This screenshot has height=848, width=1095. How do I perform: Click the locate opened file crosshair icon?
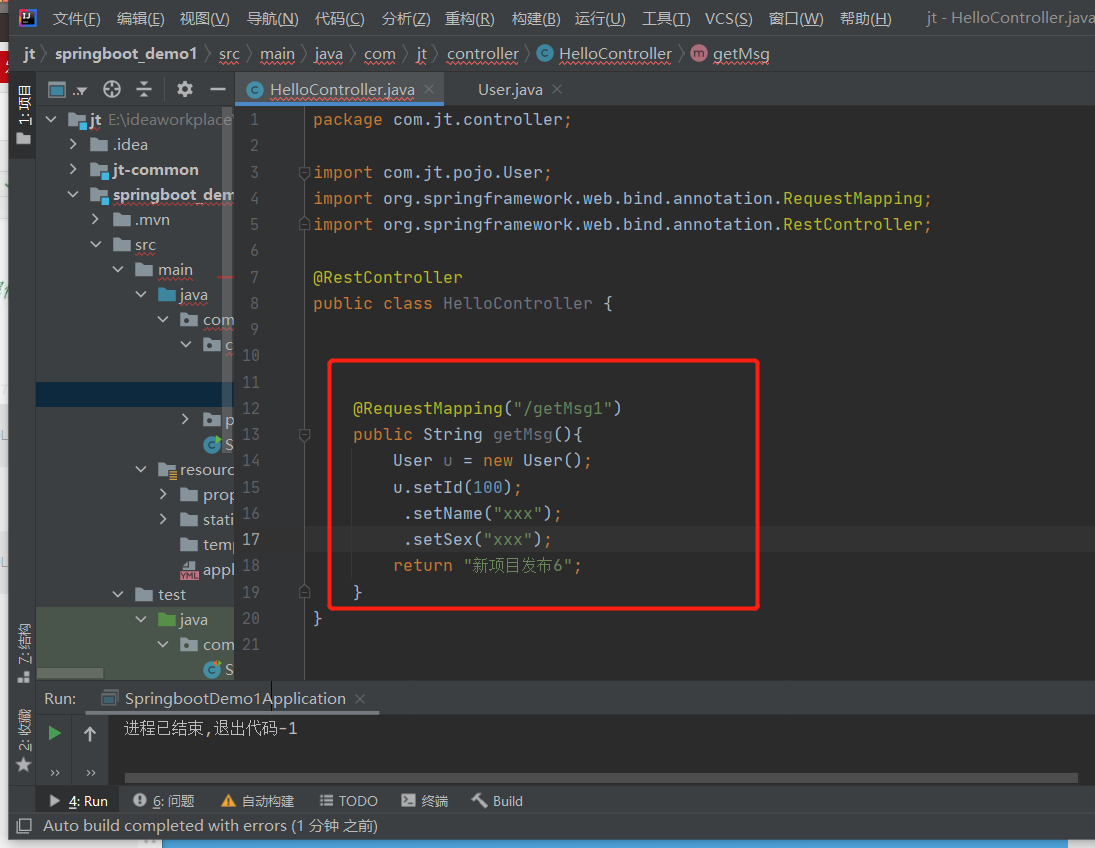click(112, 89)
